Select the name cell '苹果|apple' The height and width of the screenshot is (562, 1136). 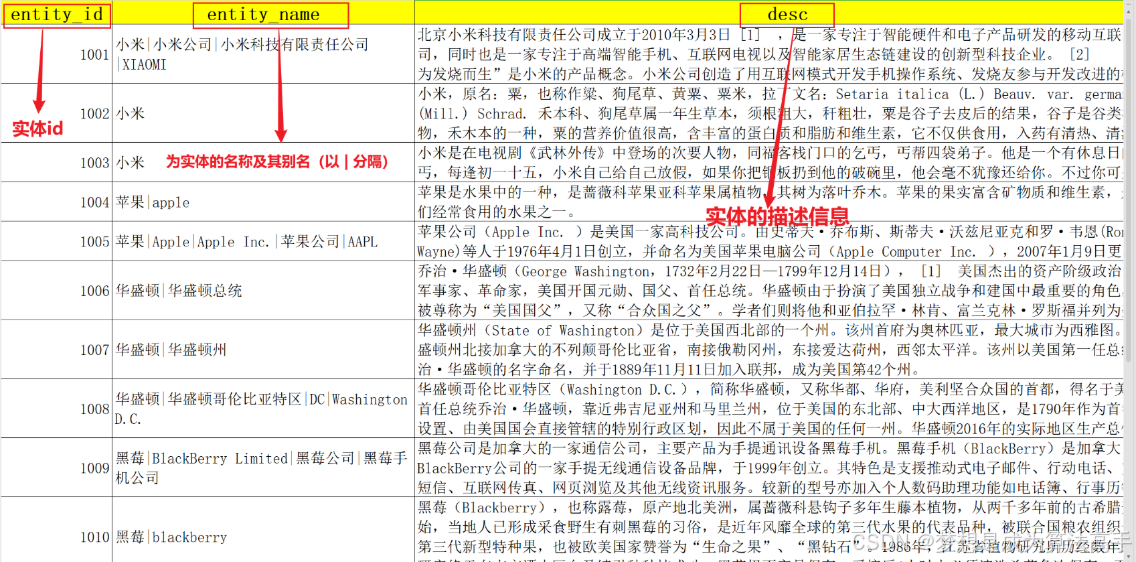(x=264, y=202)
